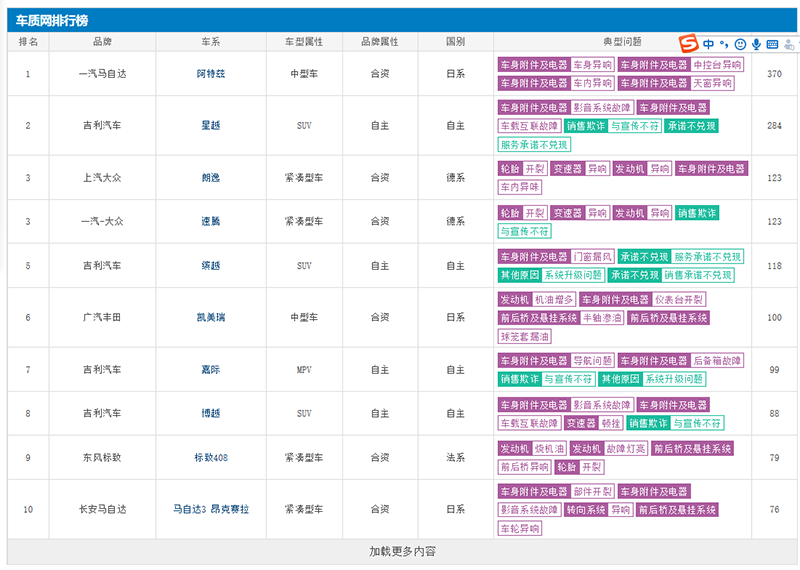Click the 中控台异响 issue tag
This screenshot has width=800, height=570.
(x=717, y=65)
